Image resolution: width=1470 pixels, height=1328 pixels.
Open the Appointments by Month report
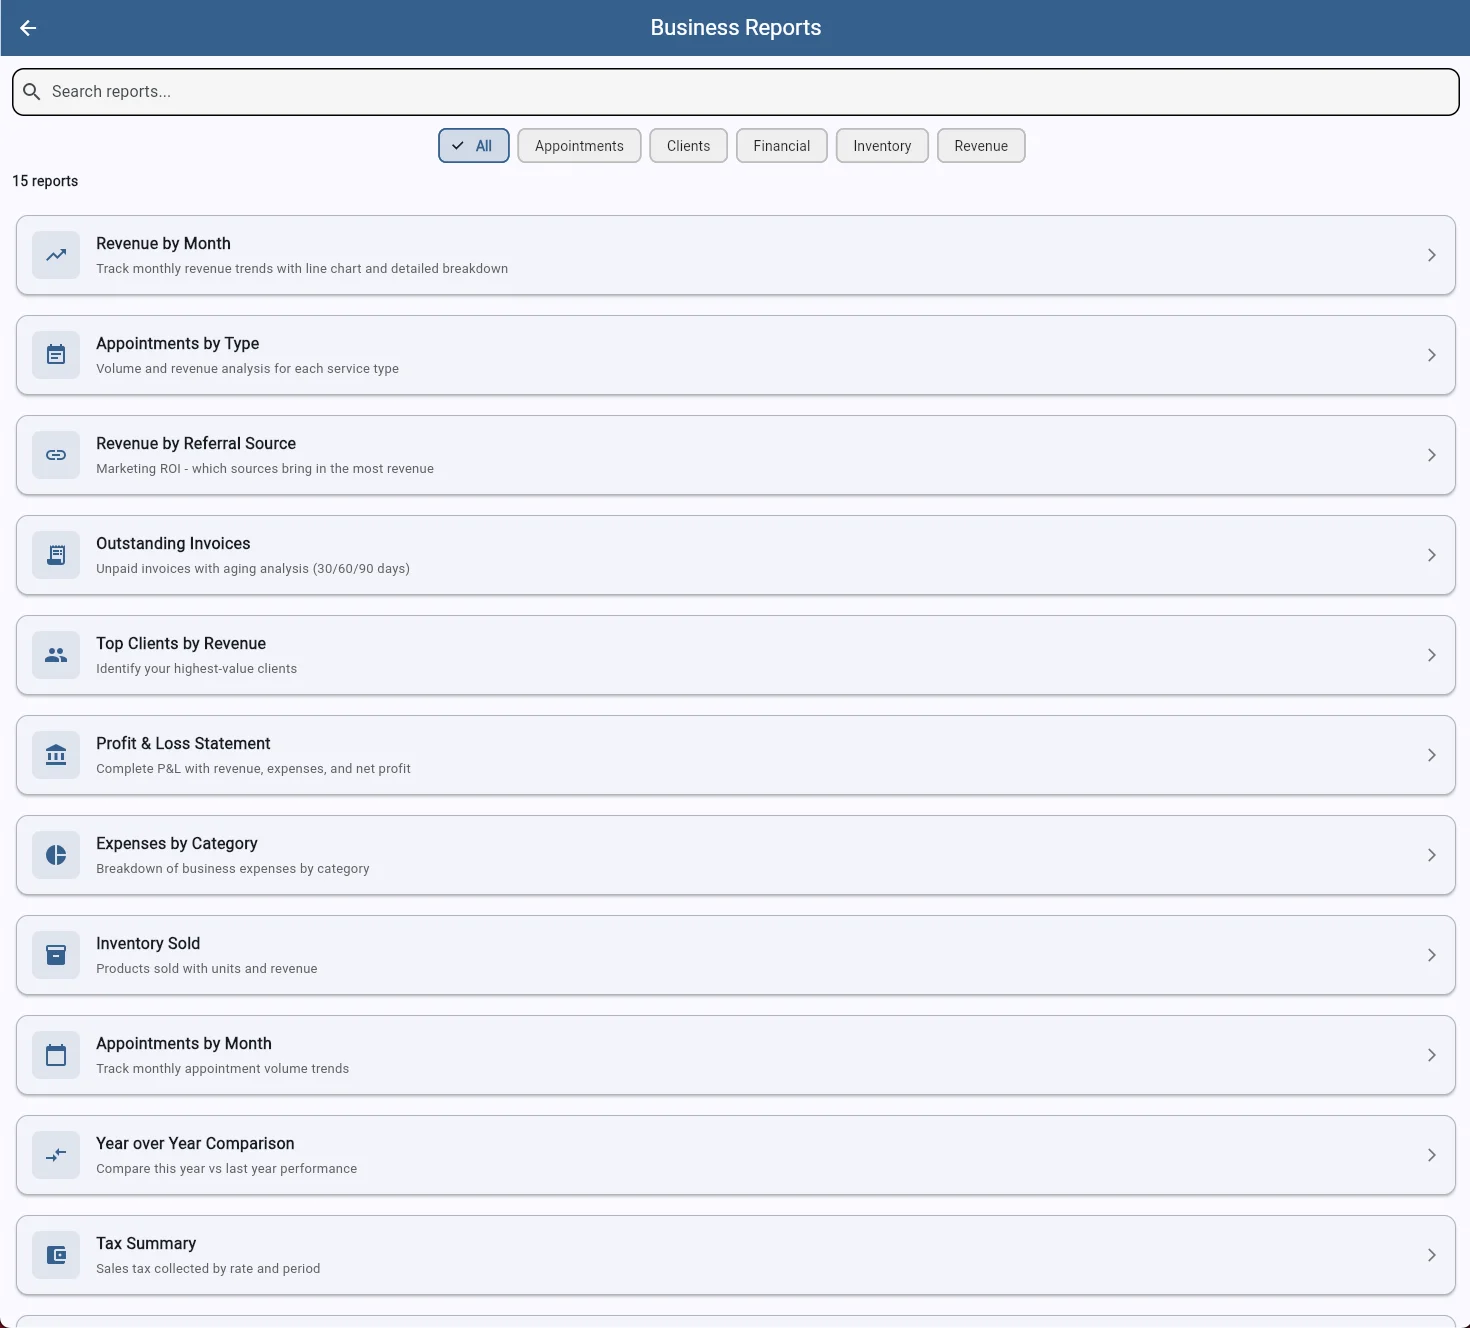[x=1431, y=1055]
